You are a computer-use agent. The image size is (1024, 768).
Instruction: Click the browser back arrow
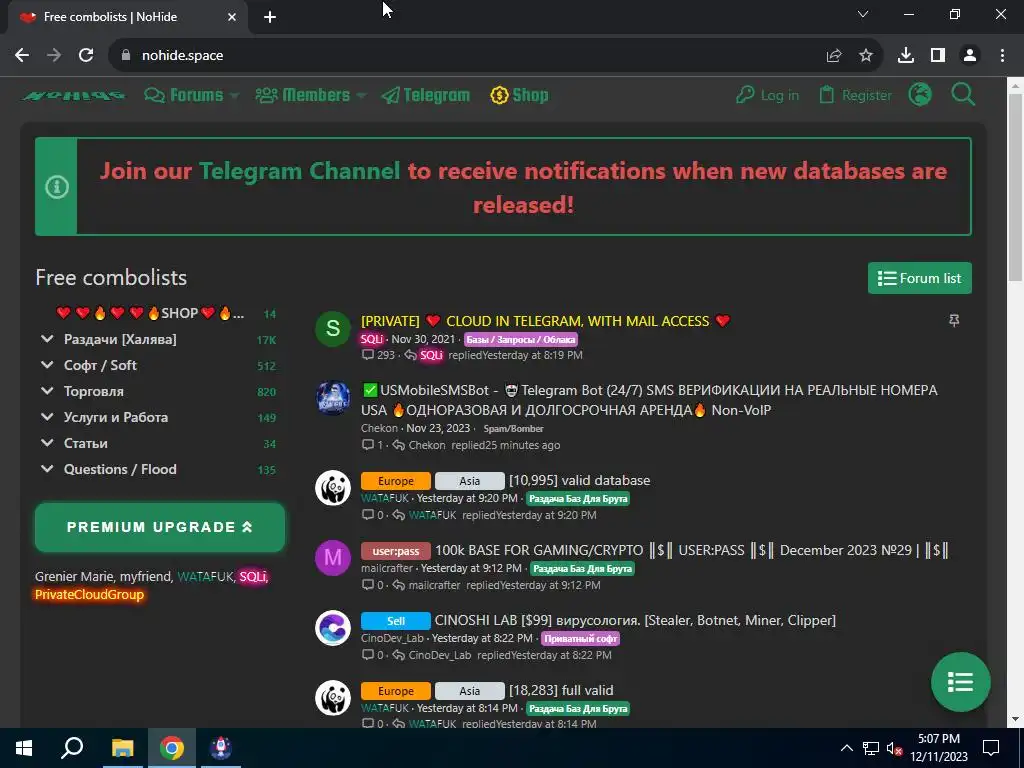[22, 56]
